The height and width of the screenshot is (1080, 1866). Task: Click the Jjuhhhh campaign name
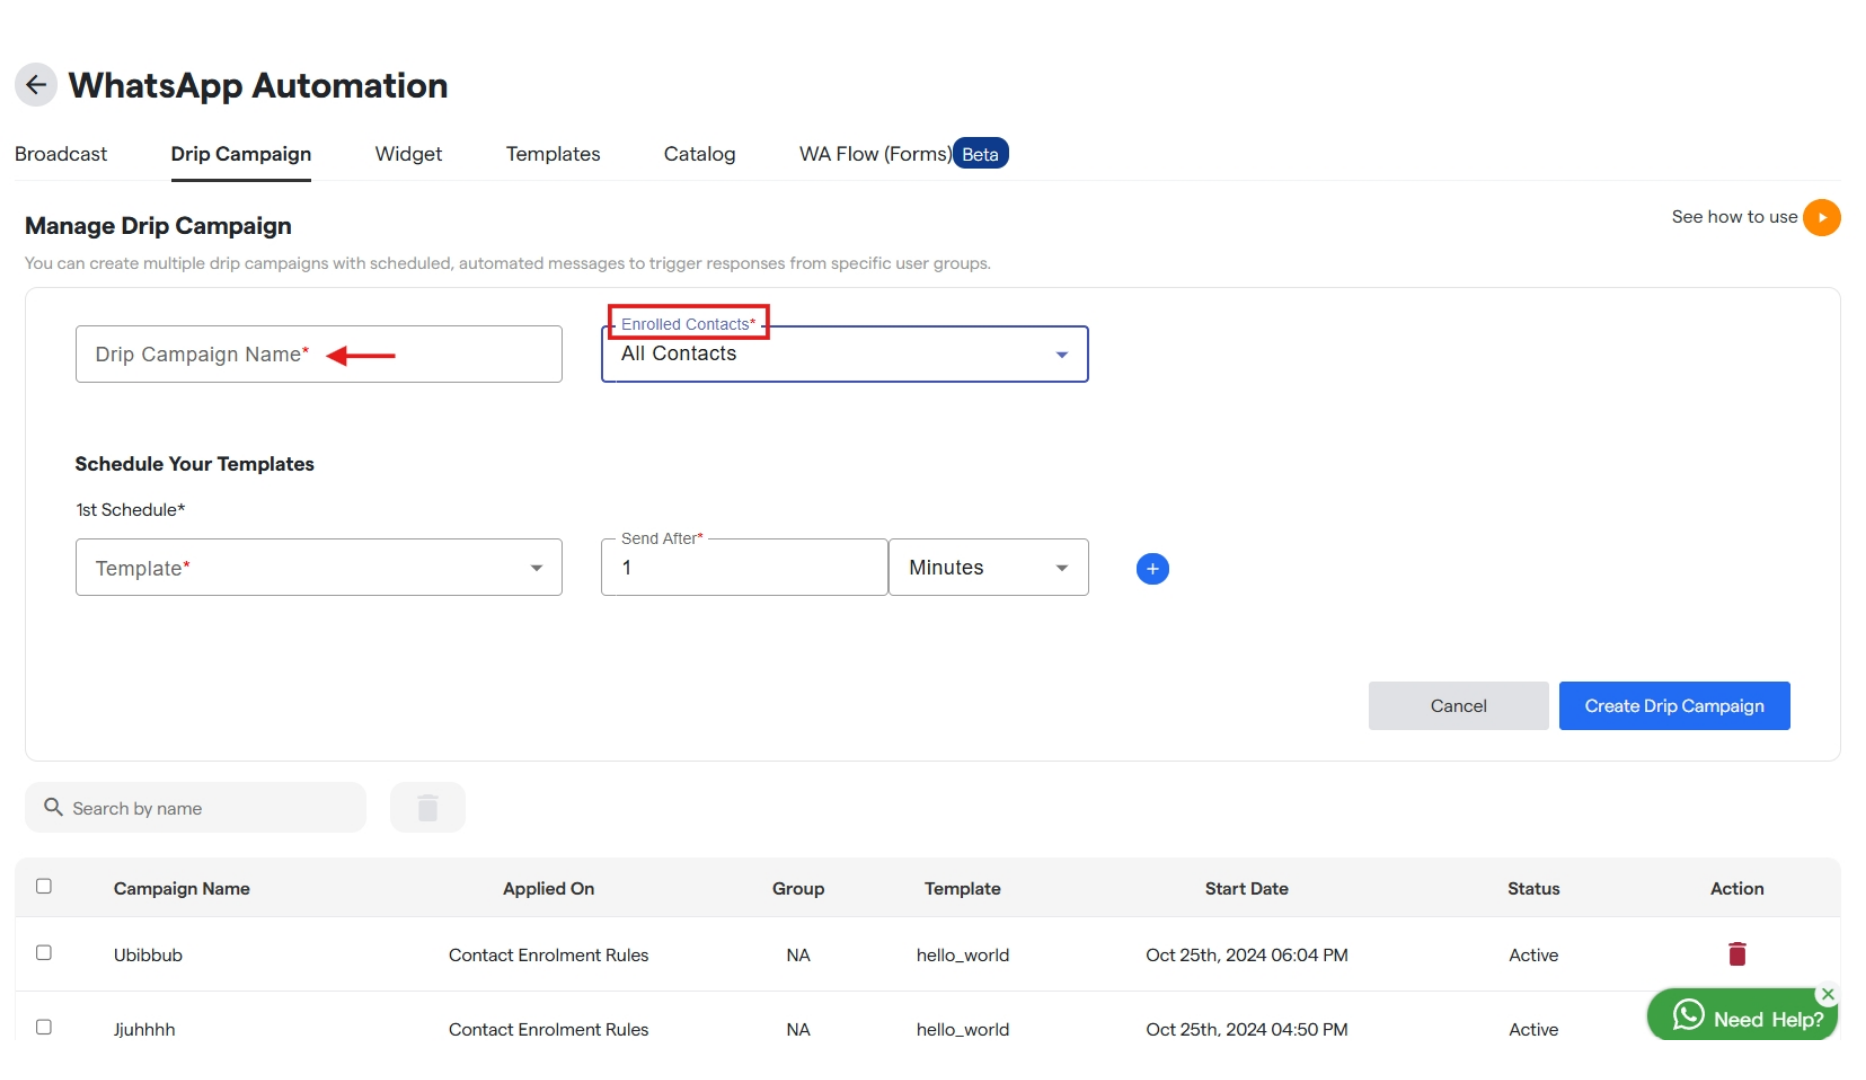point(144,1029)
